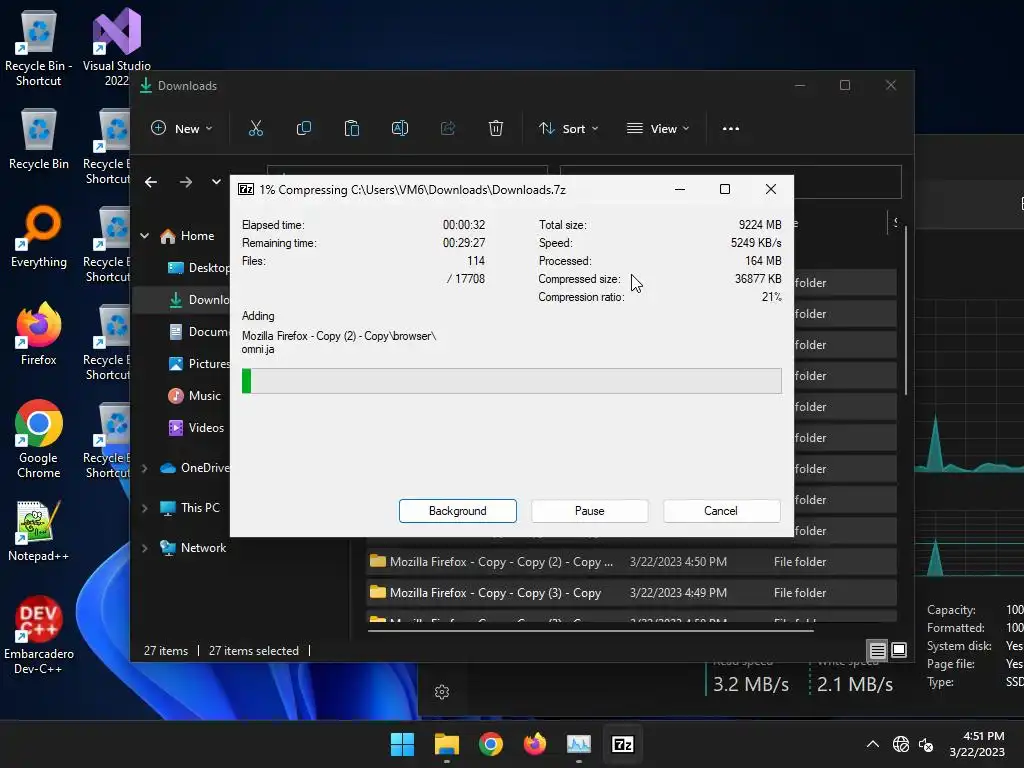Go forward with the Explorer forward arrow
The height and width of the screenshot is (768, 1024).
[186, 182]
